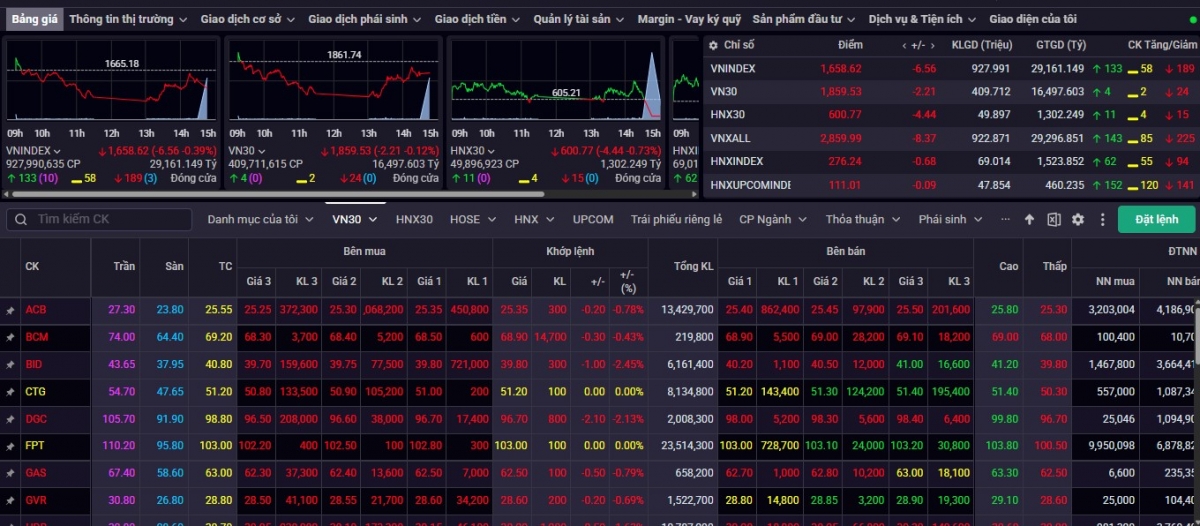The image size is (1200, 526).
Task: Toggle the pin for CTG row
Action: click(x=10, y=392)
